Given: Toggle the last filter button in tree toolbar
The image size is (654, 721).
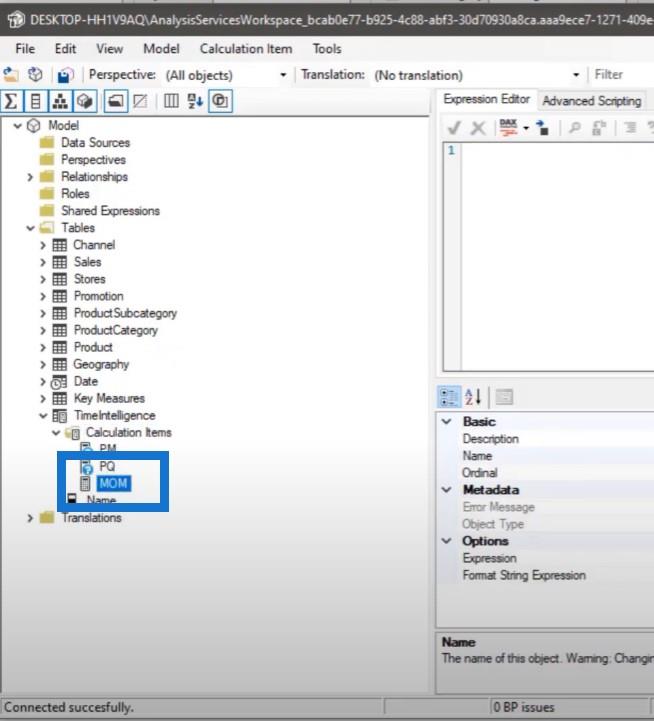Looking at the screenshot, I should tap(220, 101).
